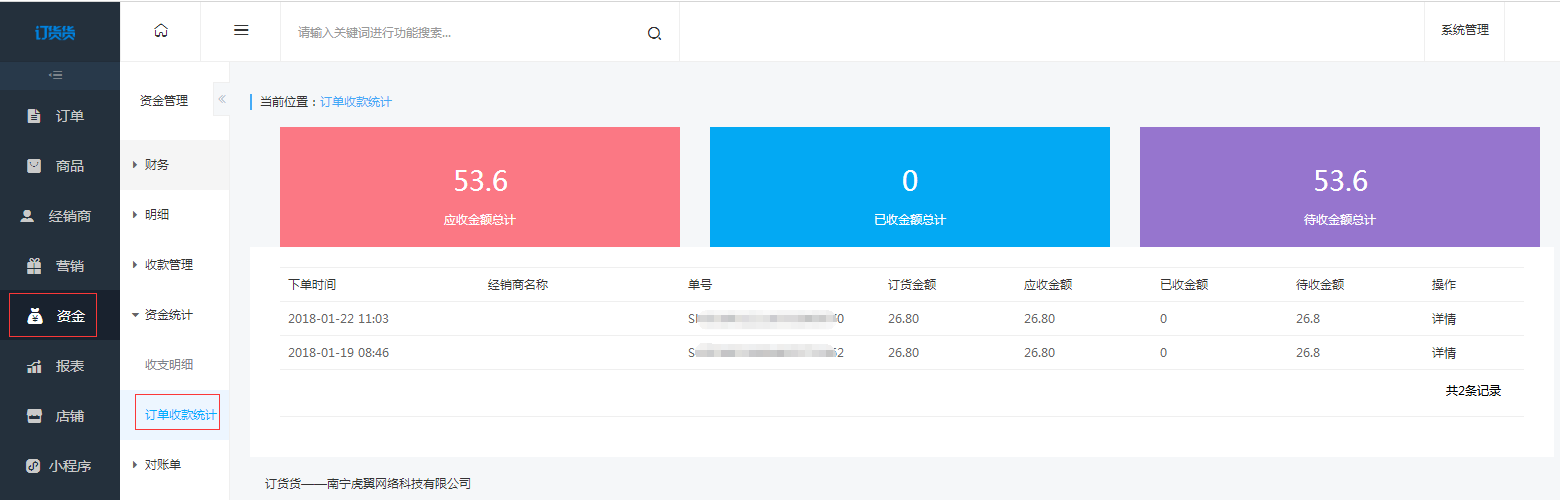
Task: Open the 营销 menu label
Action: click(70, 266)
